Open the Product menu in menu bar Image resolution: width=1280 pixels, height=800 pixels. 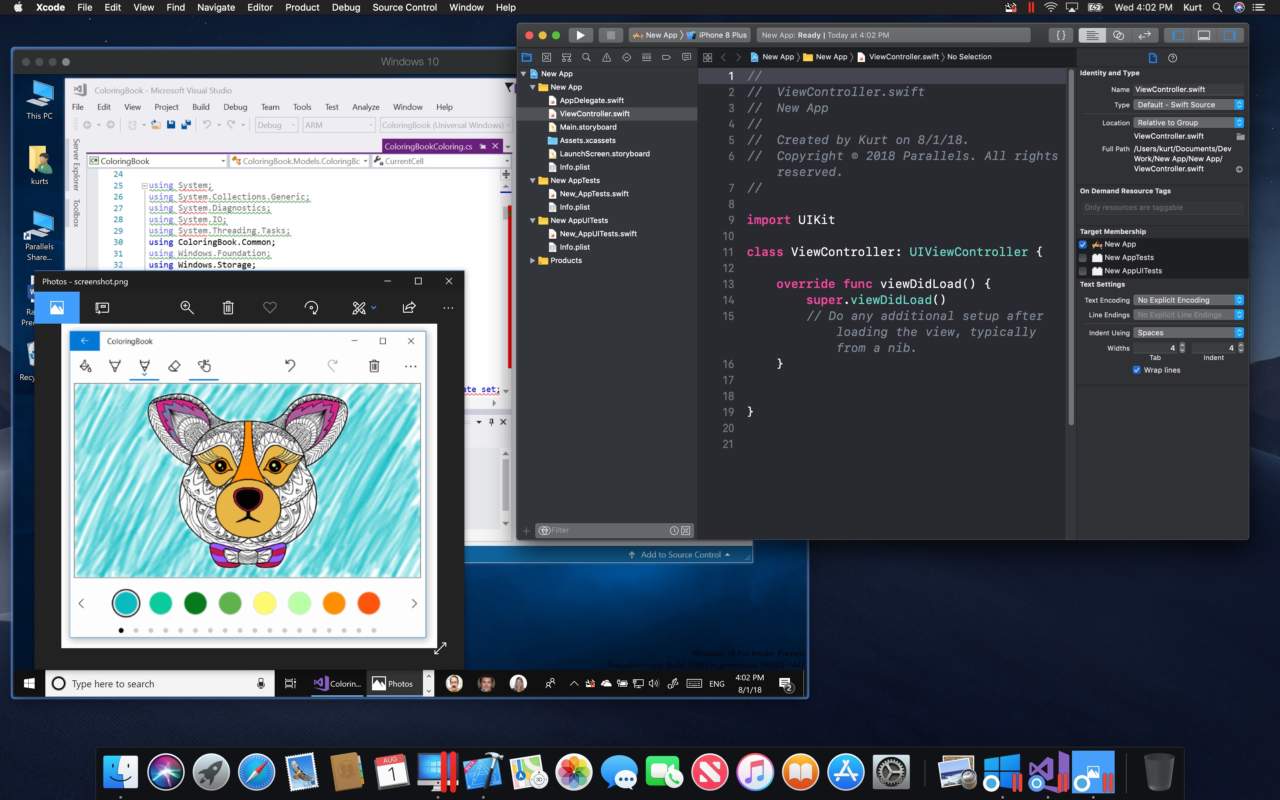click(x=302, y=7)
